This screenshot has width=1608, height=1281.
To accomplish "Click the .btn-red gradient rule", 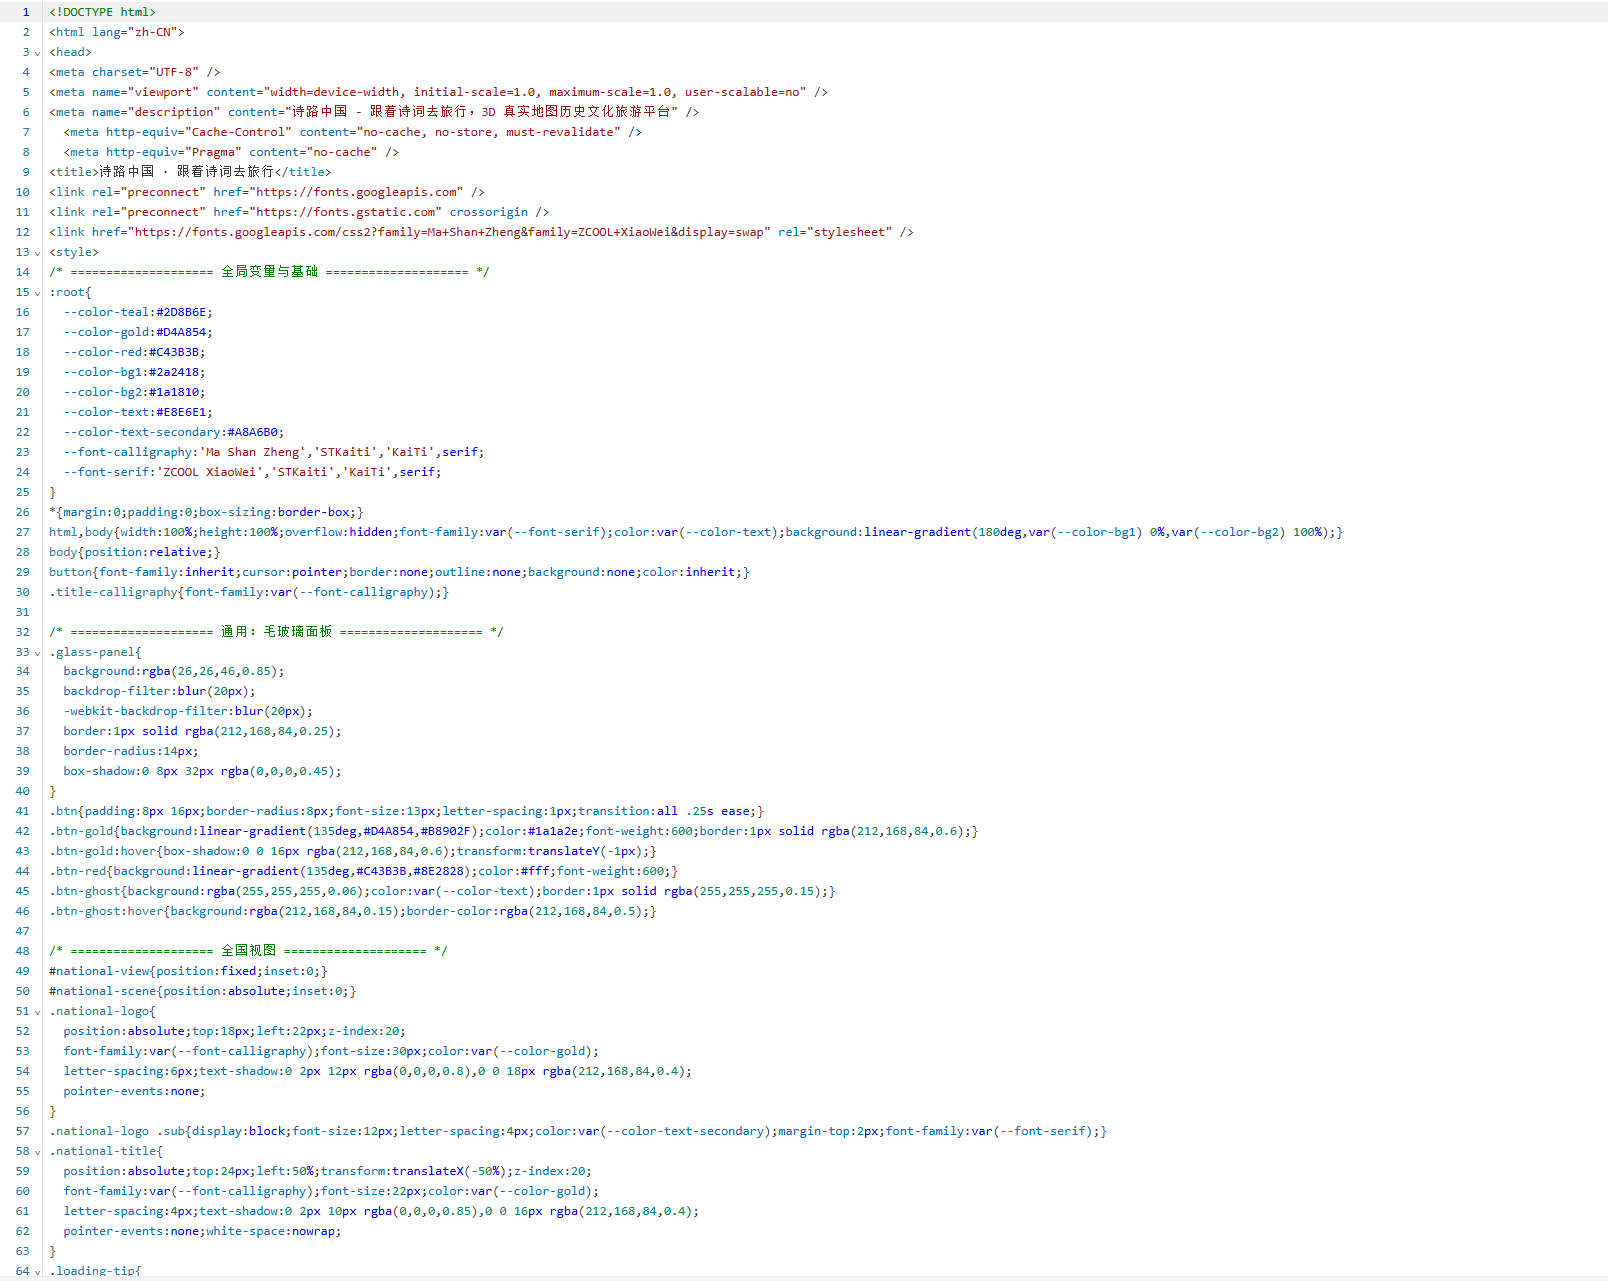I will coord(363,871).
